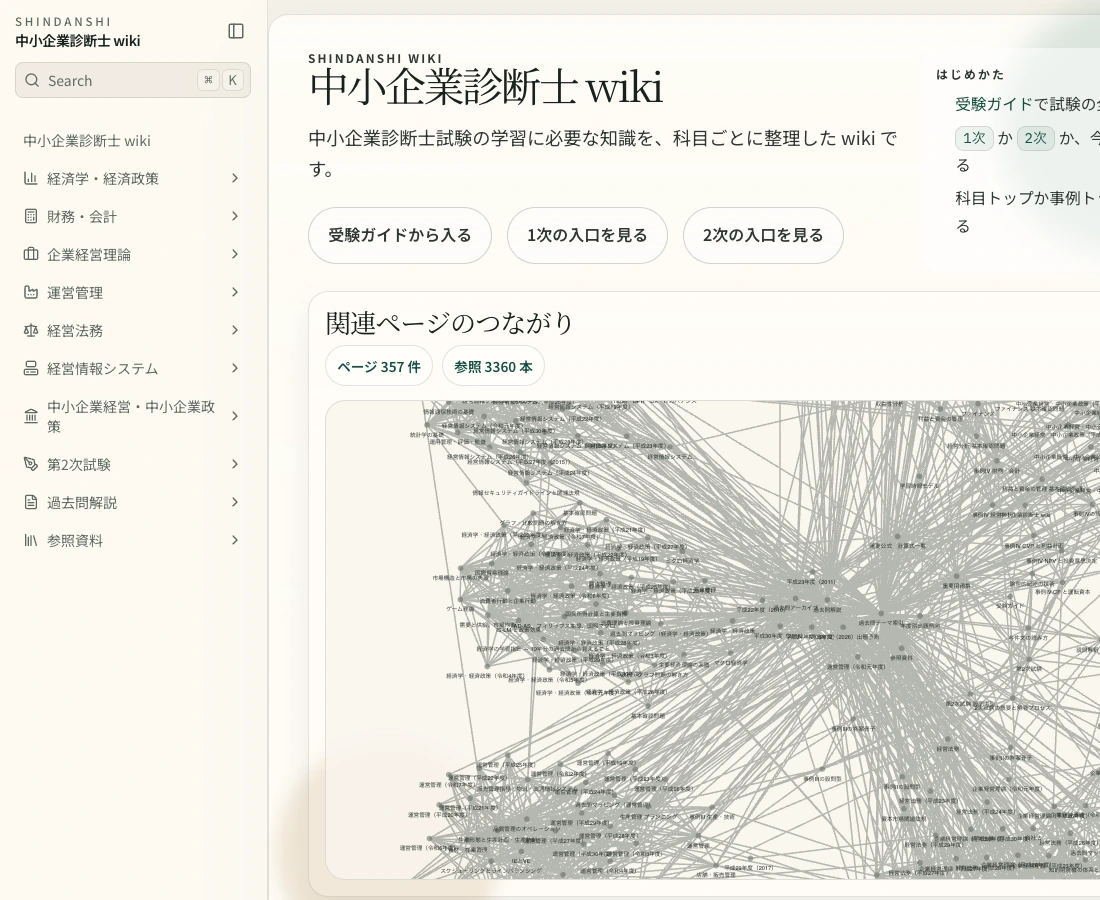Focus the Search input field
The width and height of the screenshot is (1100, 900).
click(133, 80)
